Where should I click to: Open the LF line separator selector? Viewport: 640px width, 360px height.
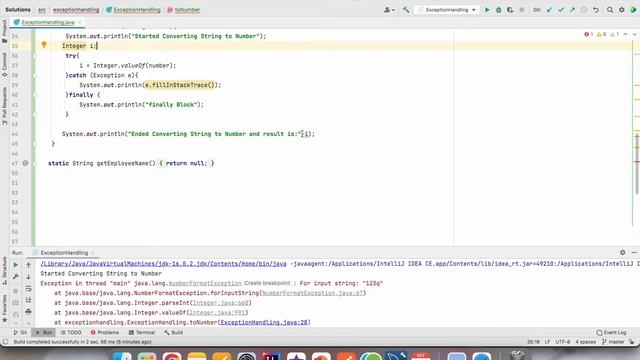547,342
